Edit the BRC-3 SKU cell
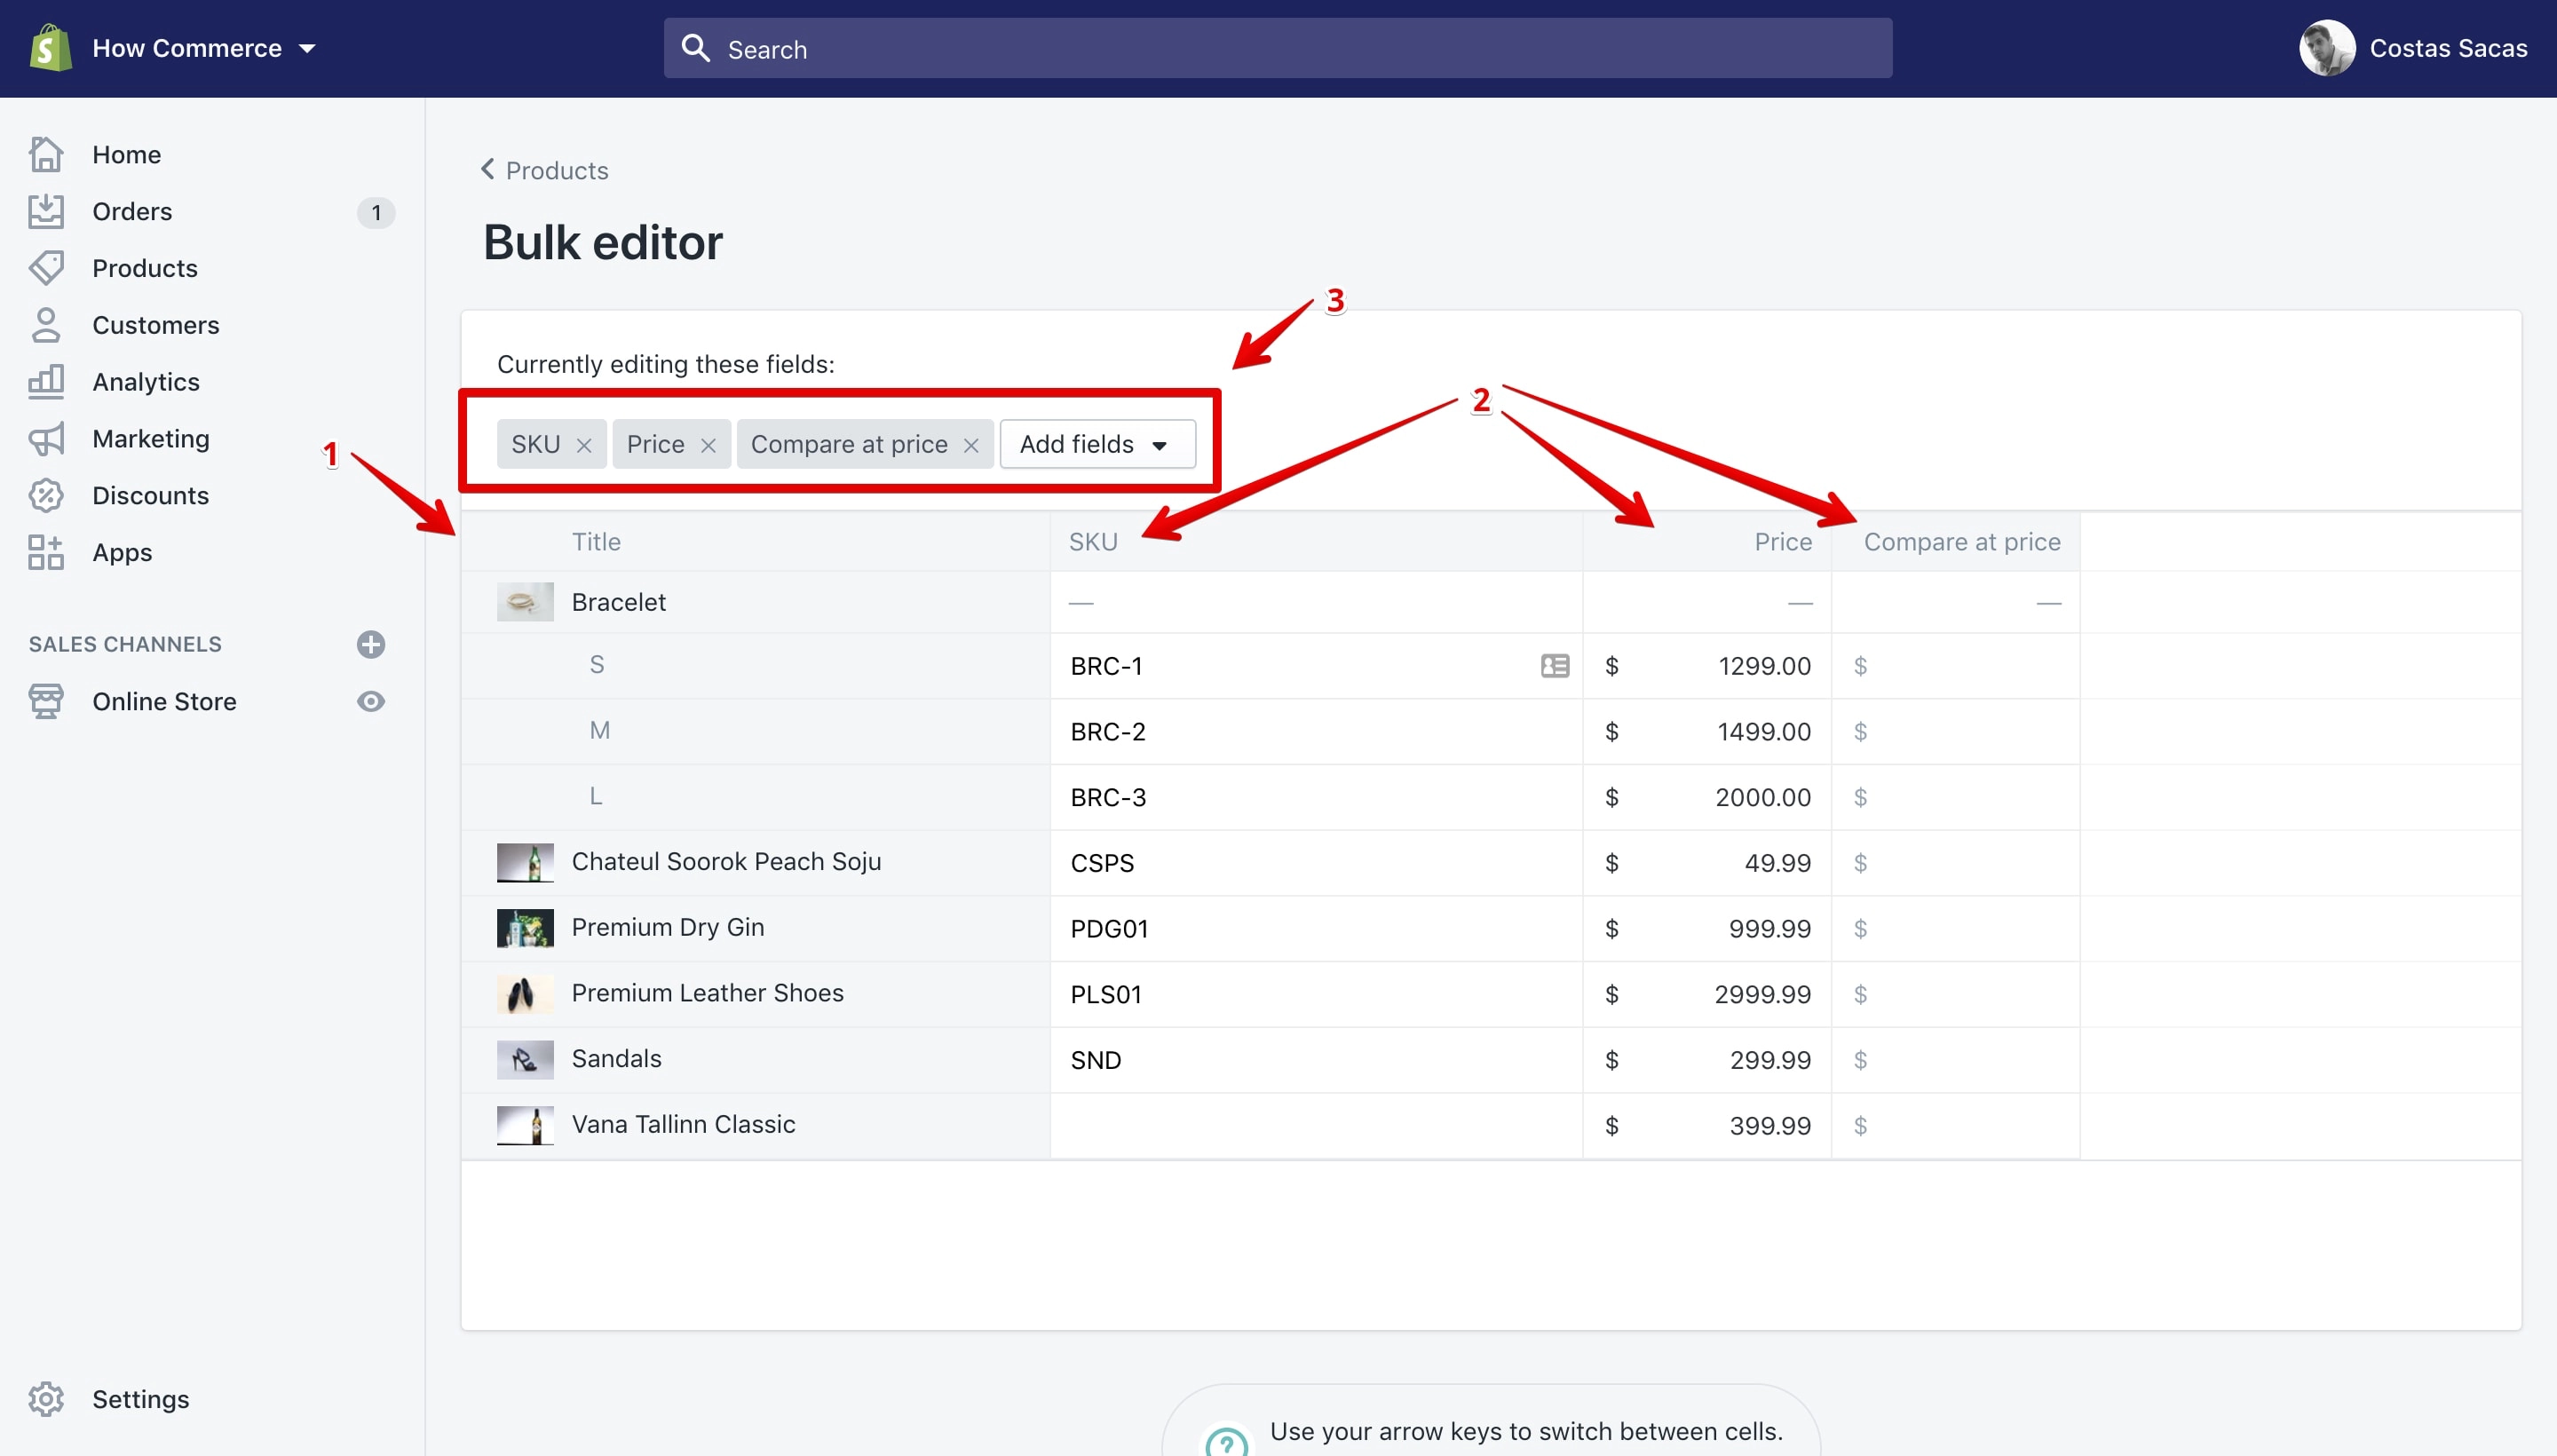The image size is (2557, 1456). (x=1316, y=798)
